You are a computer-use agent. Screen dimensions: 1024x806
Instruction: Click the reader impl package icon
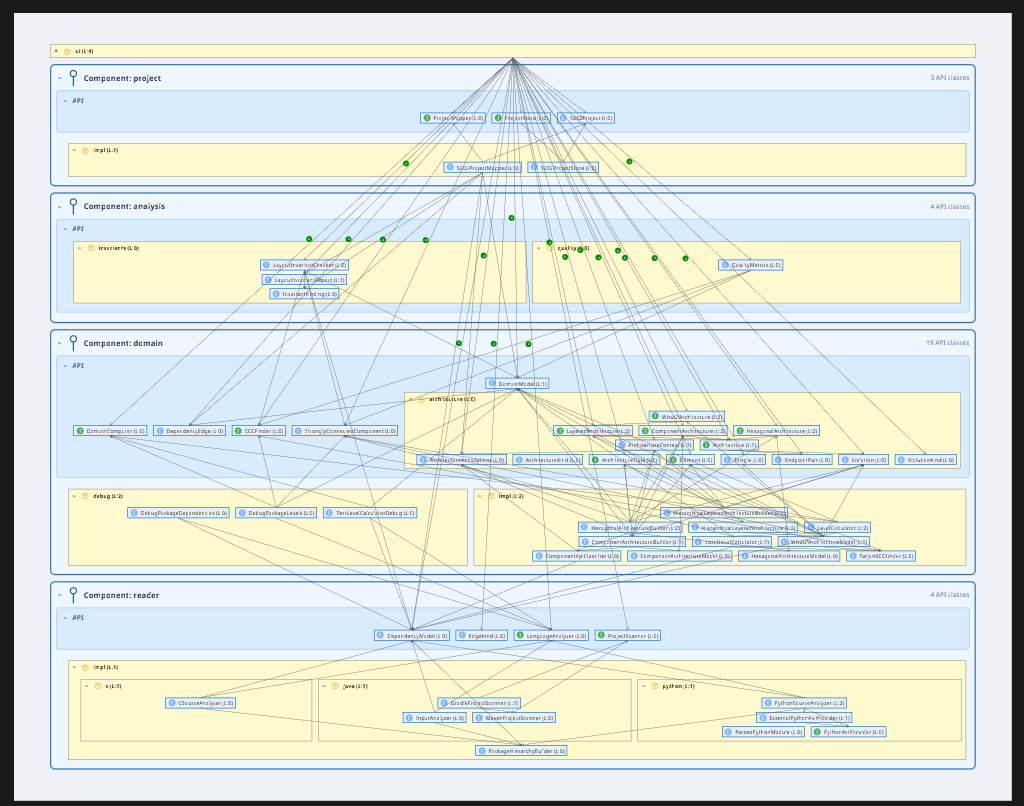click(85, 668)
